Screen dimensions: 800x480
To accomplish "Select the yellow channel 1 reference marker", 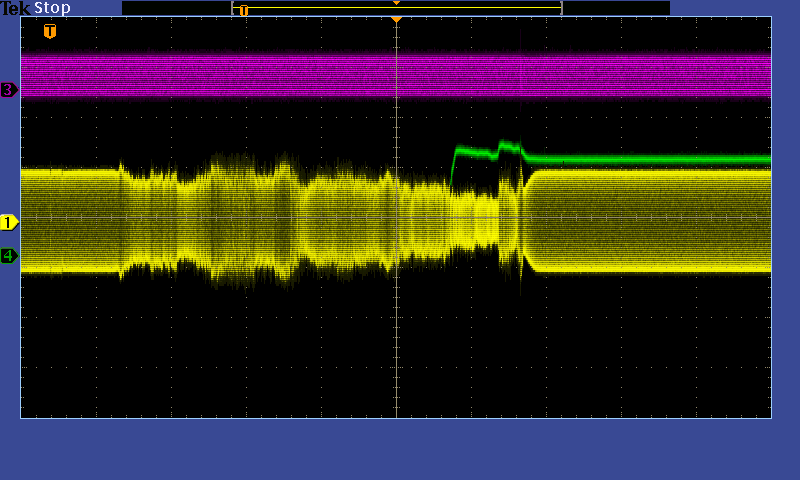I will (9, 222).
